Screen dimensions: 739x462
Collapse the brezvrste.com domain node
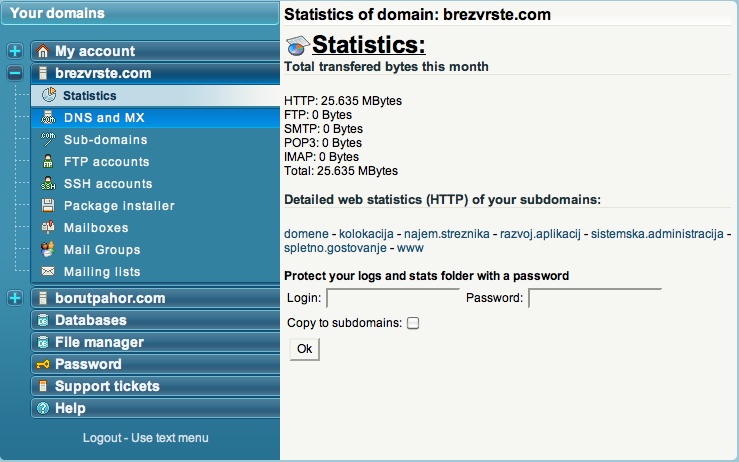point(14,73)
